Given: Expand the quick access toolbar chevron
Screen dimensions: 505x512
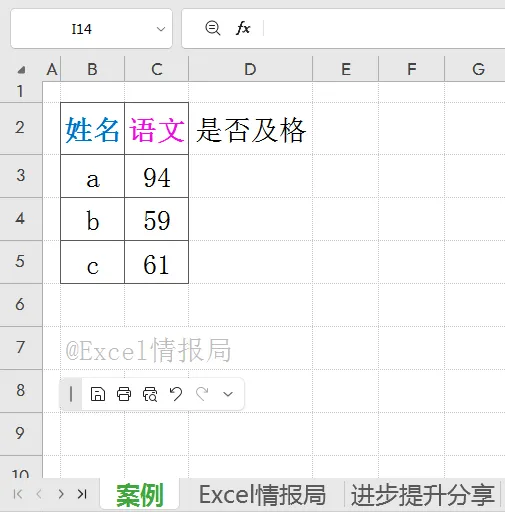Looking at the screenshot, I should (x=228, y=394).
